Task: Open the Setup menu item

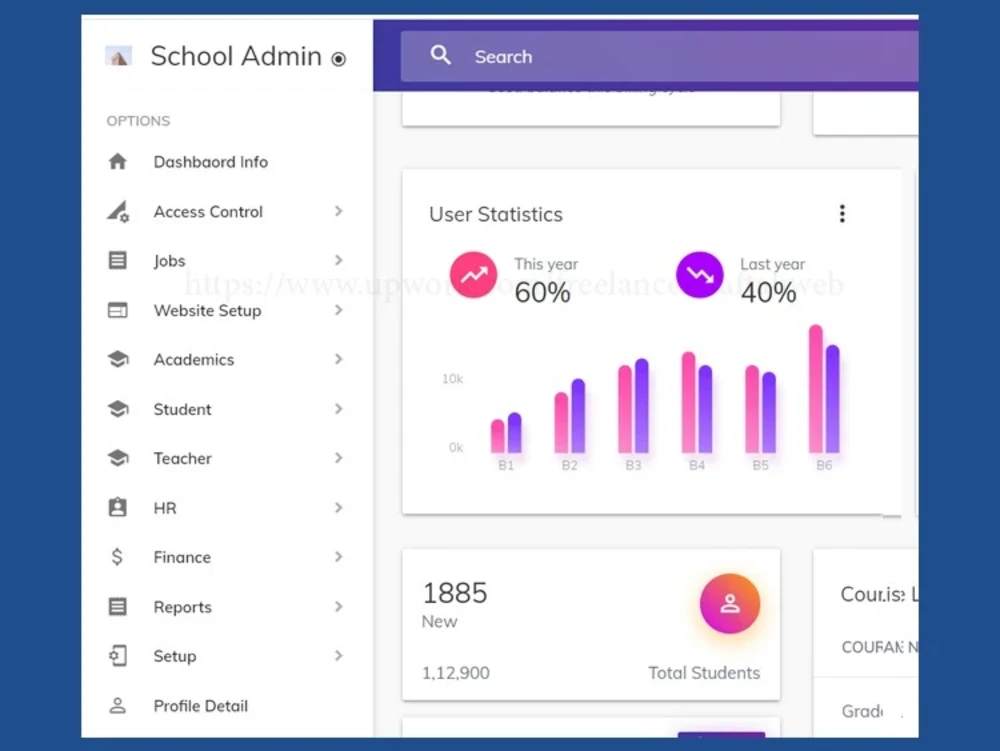Action: coord(175,656)
